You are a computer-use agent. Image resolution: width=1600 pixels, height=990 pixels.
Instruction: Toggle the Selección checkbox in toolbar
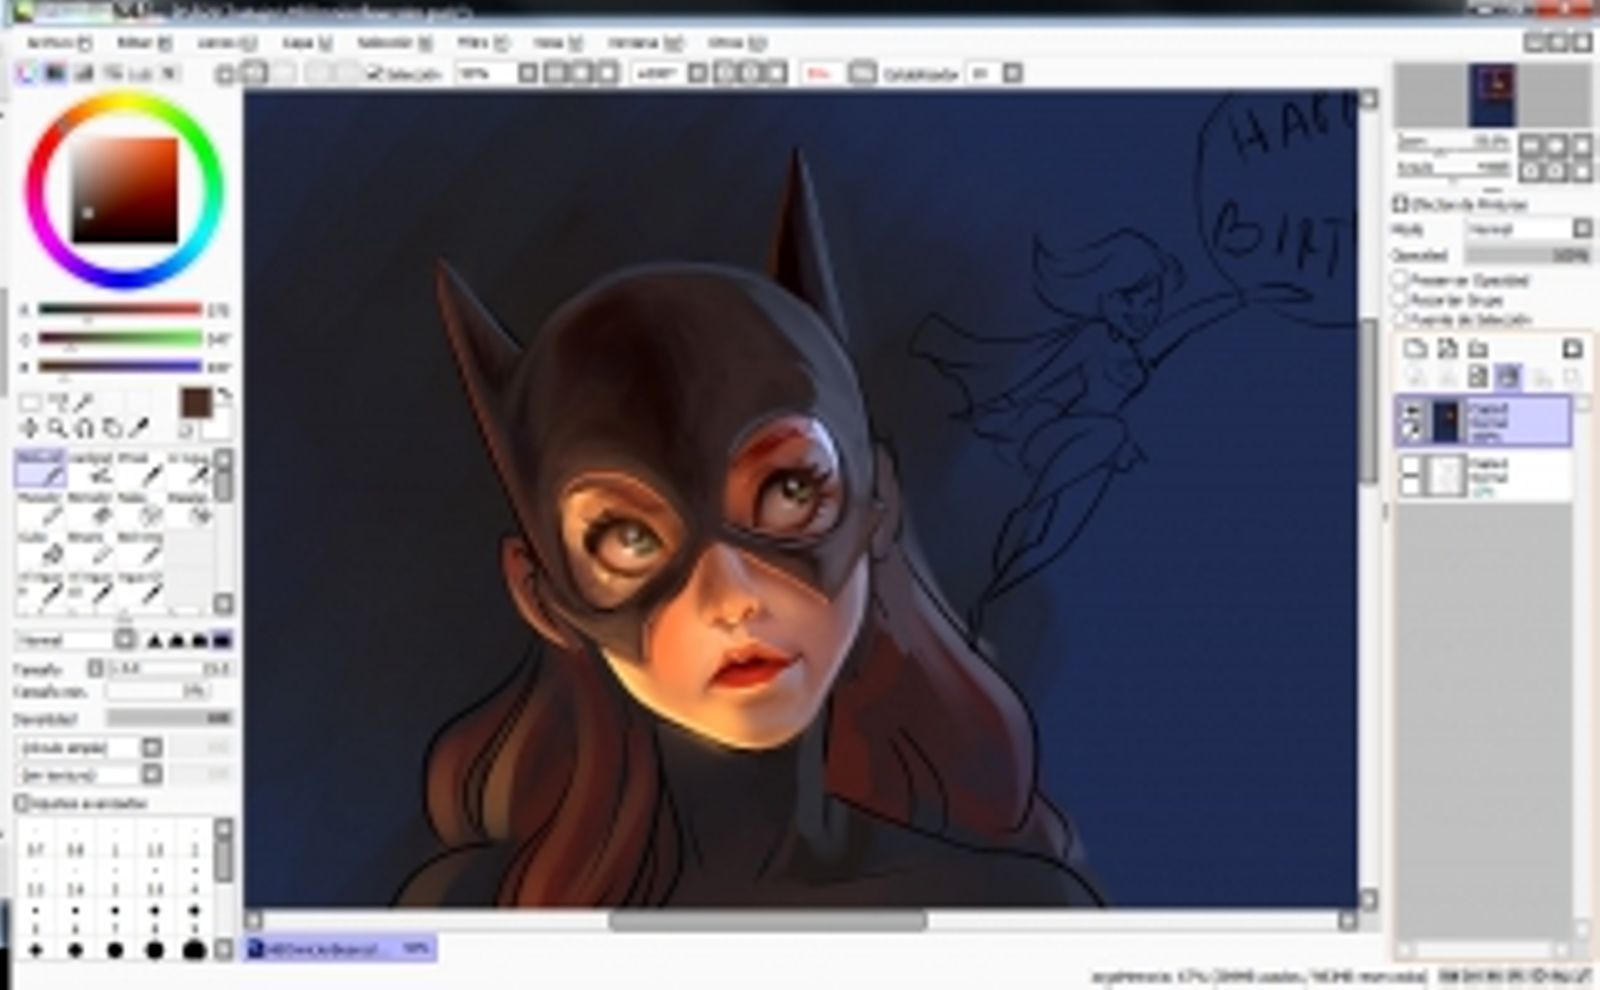click(375, 73)
